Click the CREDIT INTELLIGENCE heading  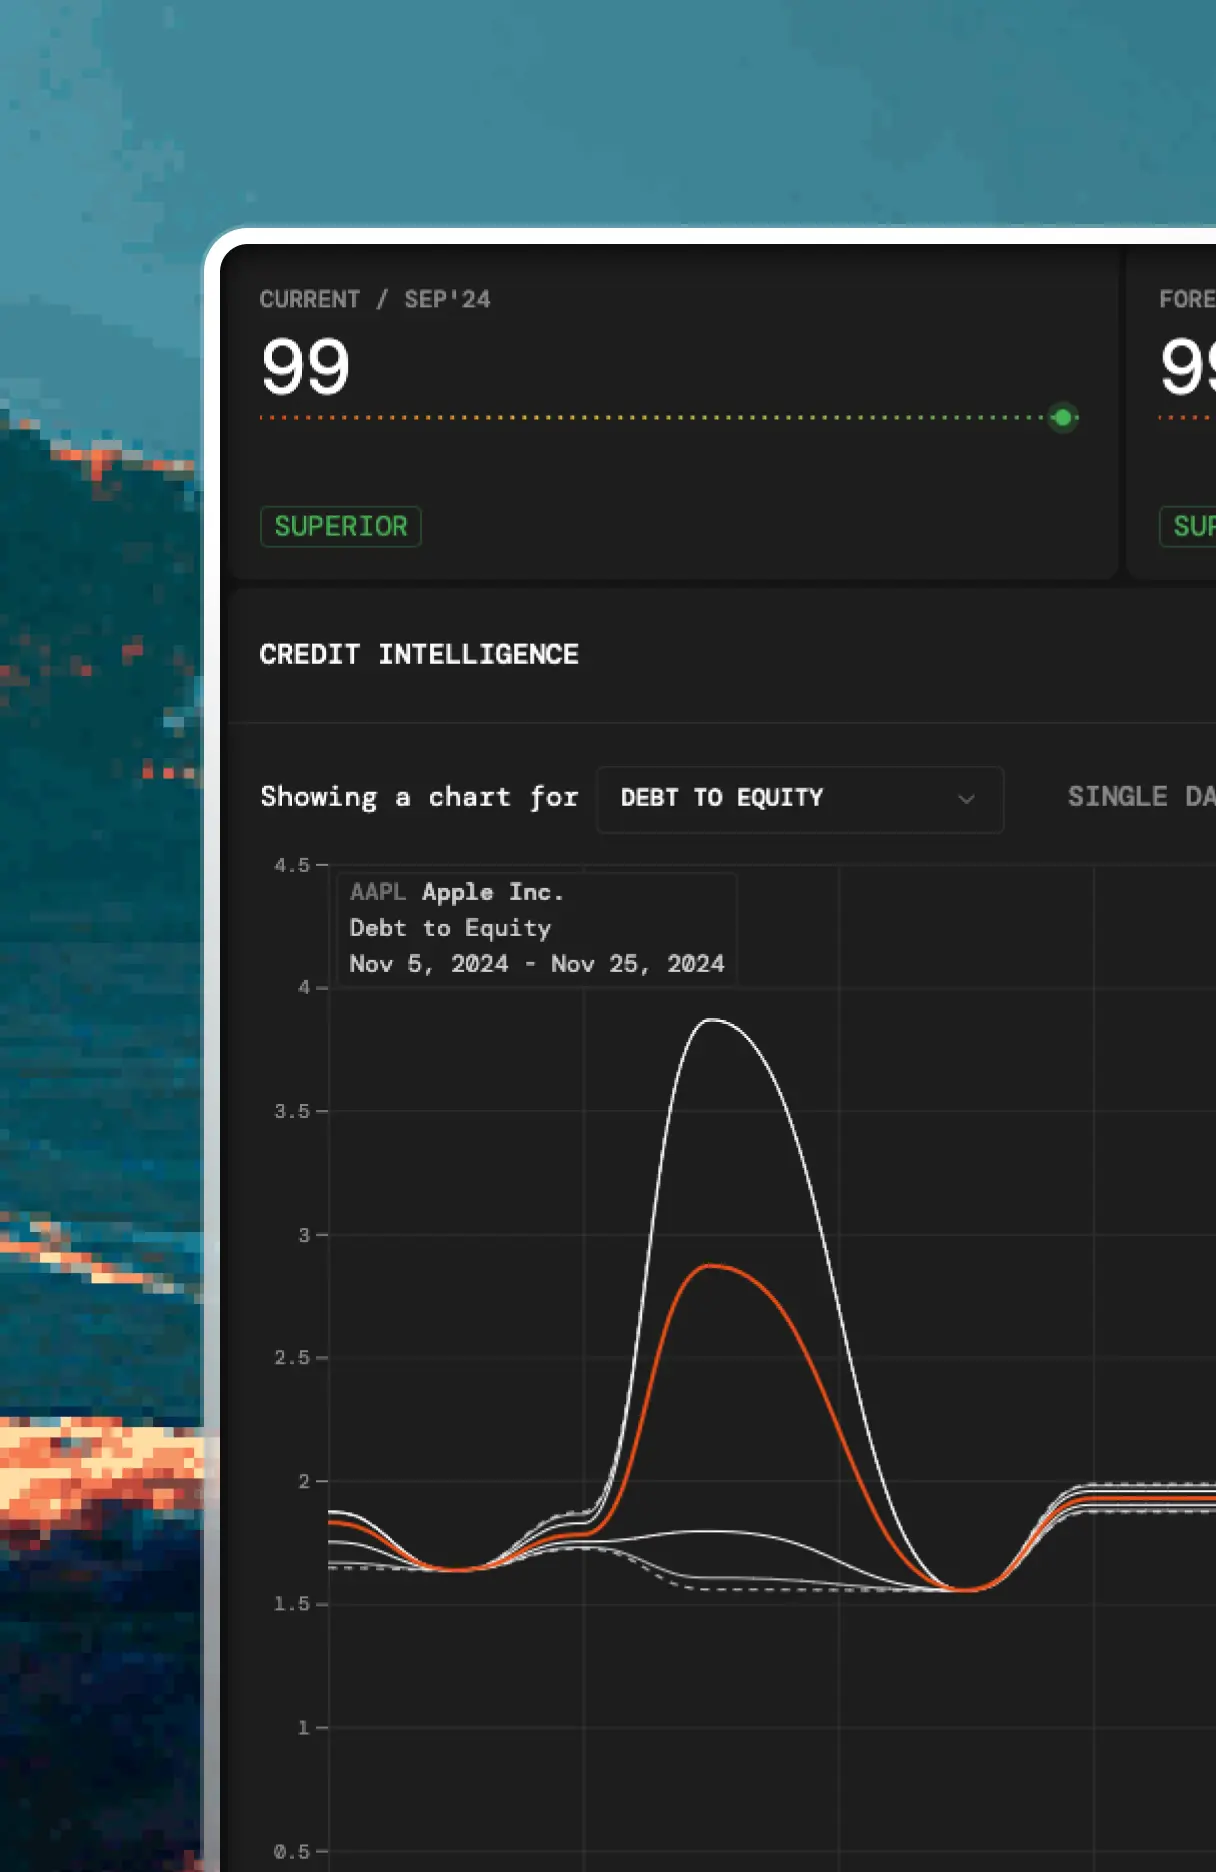tap(419, 654)
